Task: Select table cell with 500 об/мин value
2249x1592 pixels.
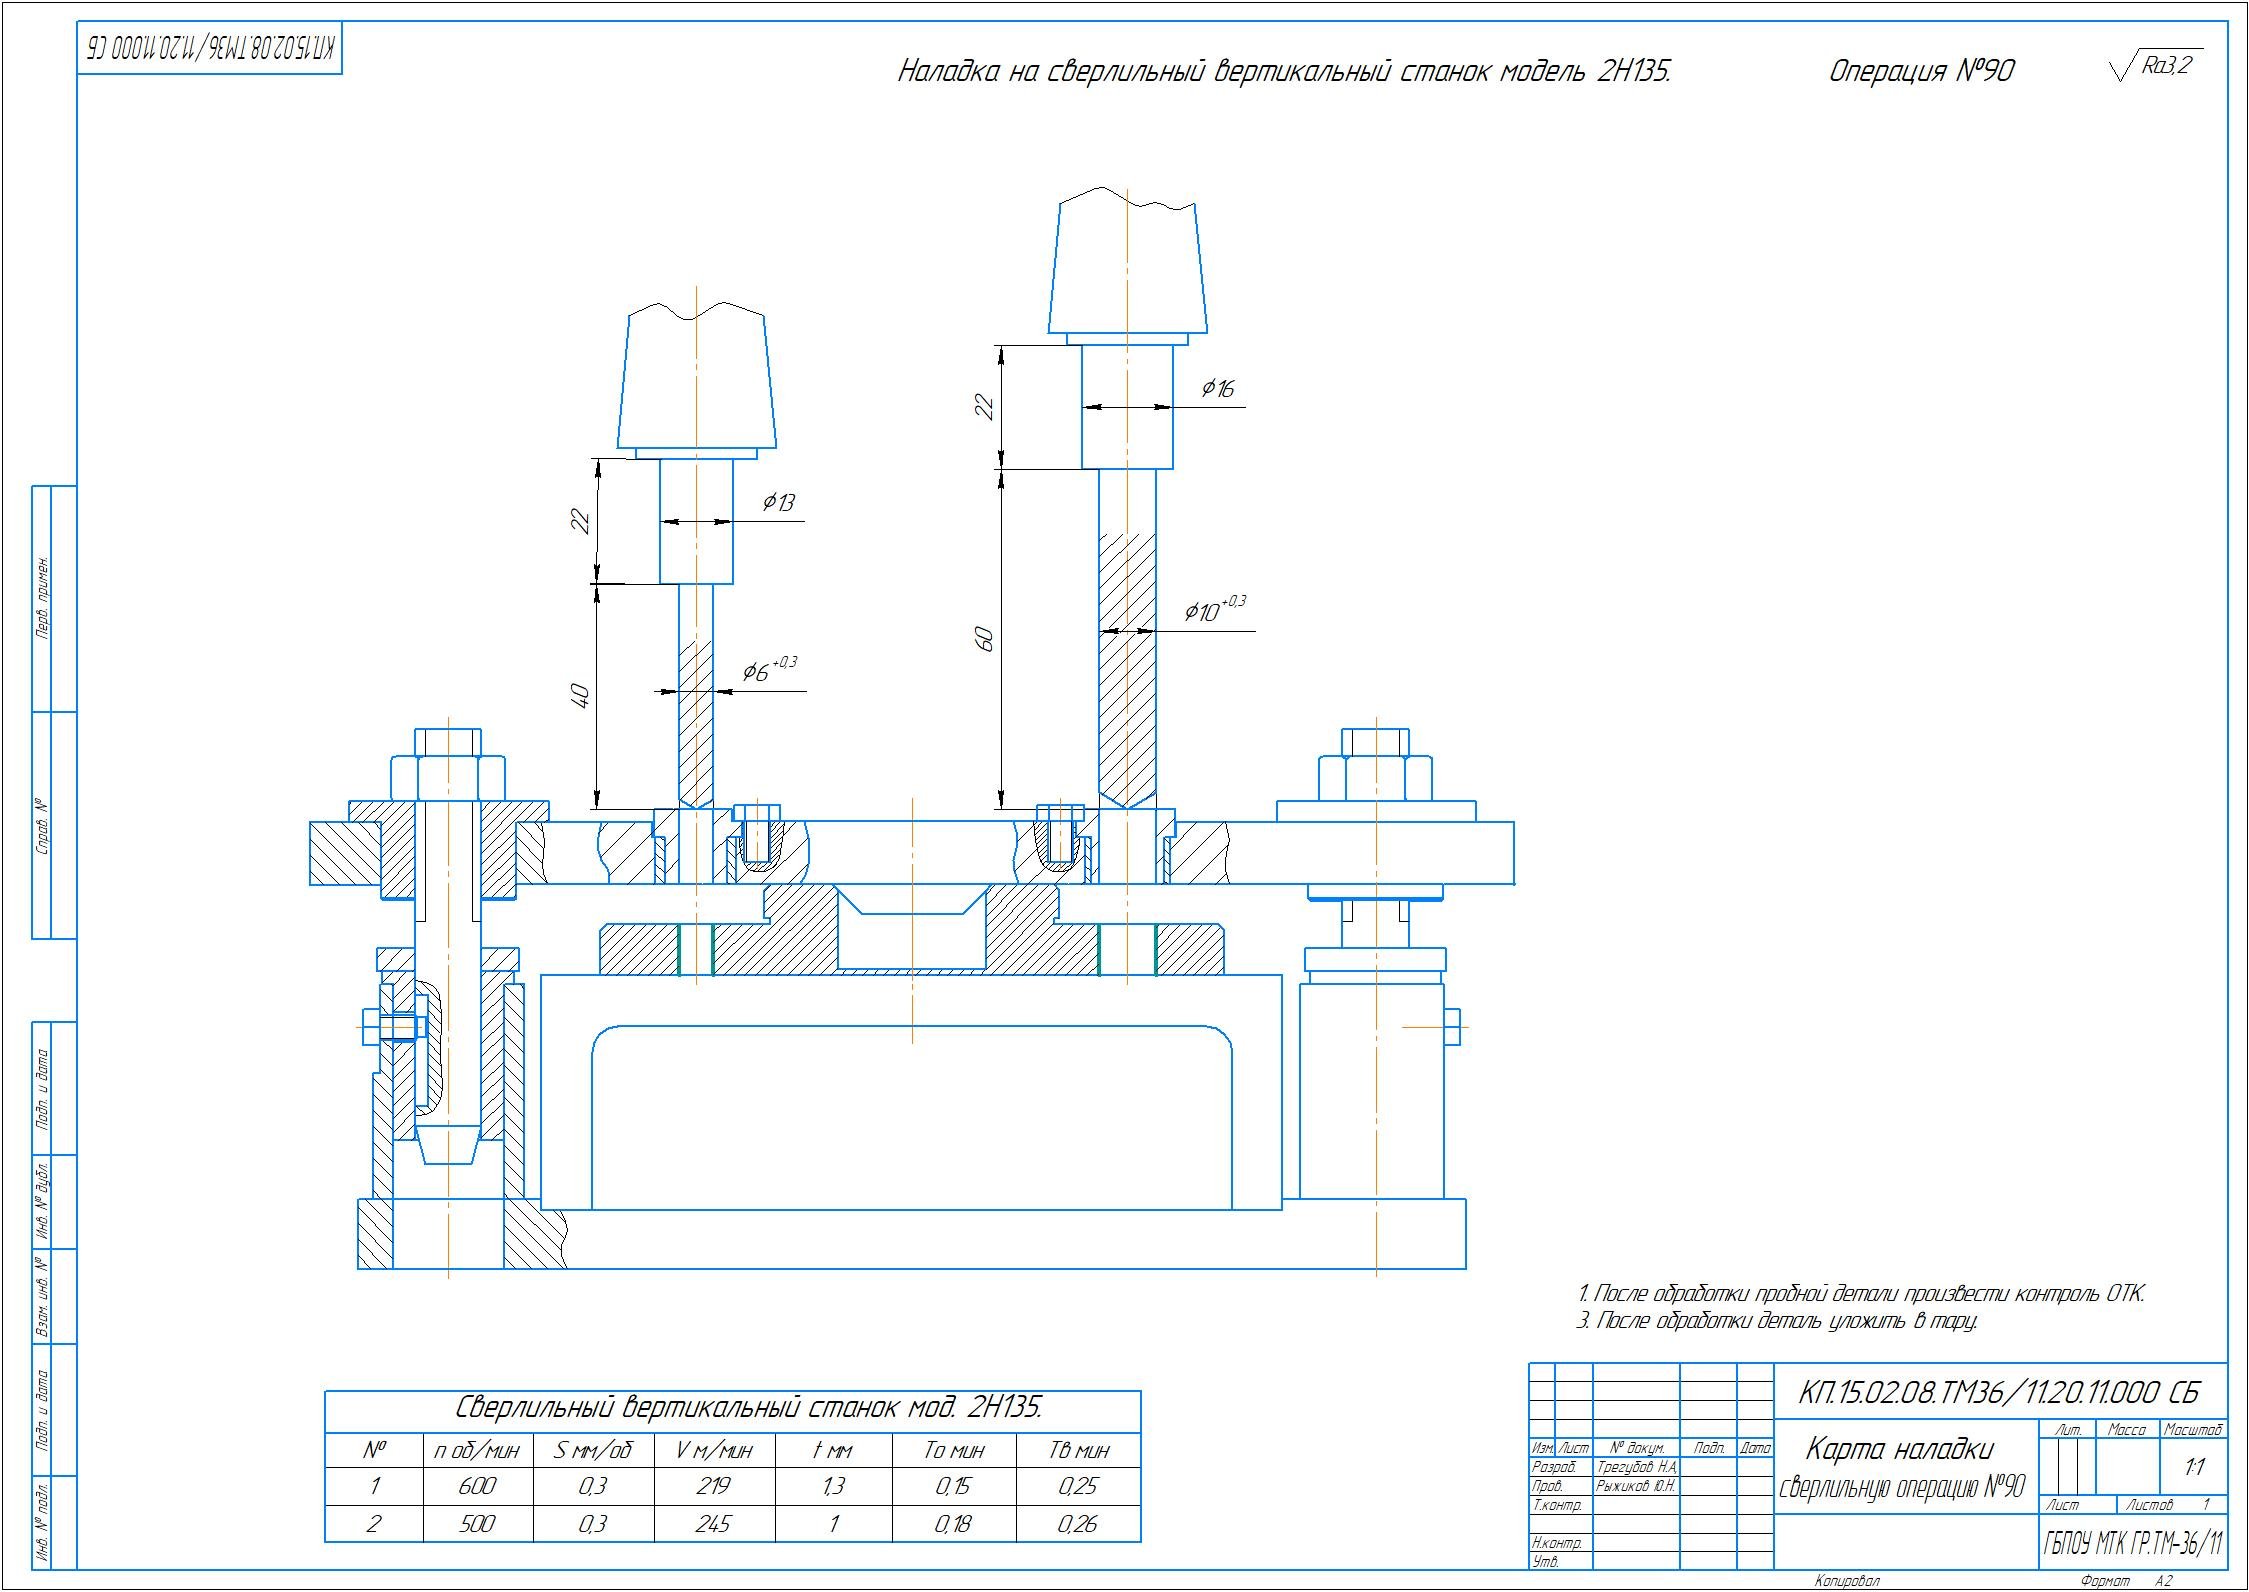Action: (x=477, y=1524)
